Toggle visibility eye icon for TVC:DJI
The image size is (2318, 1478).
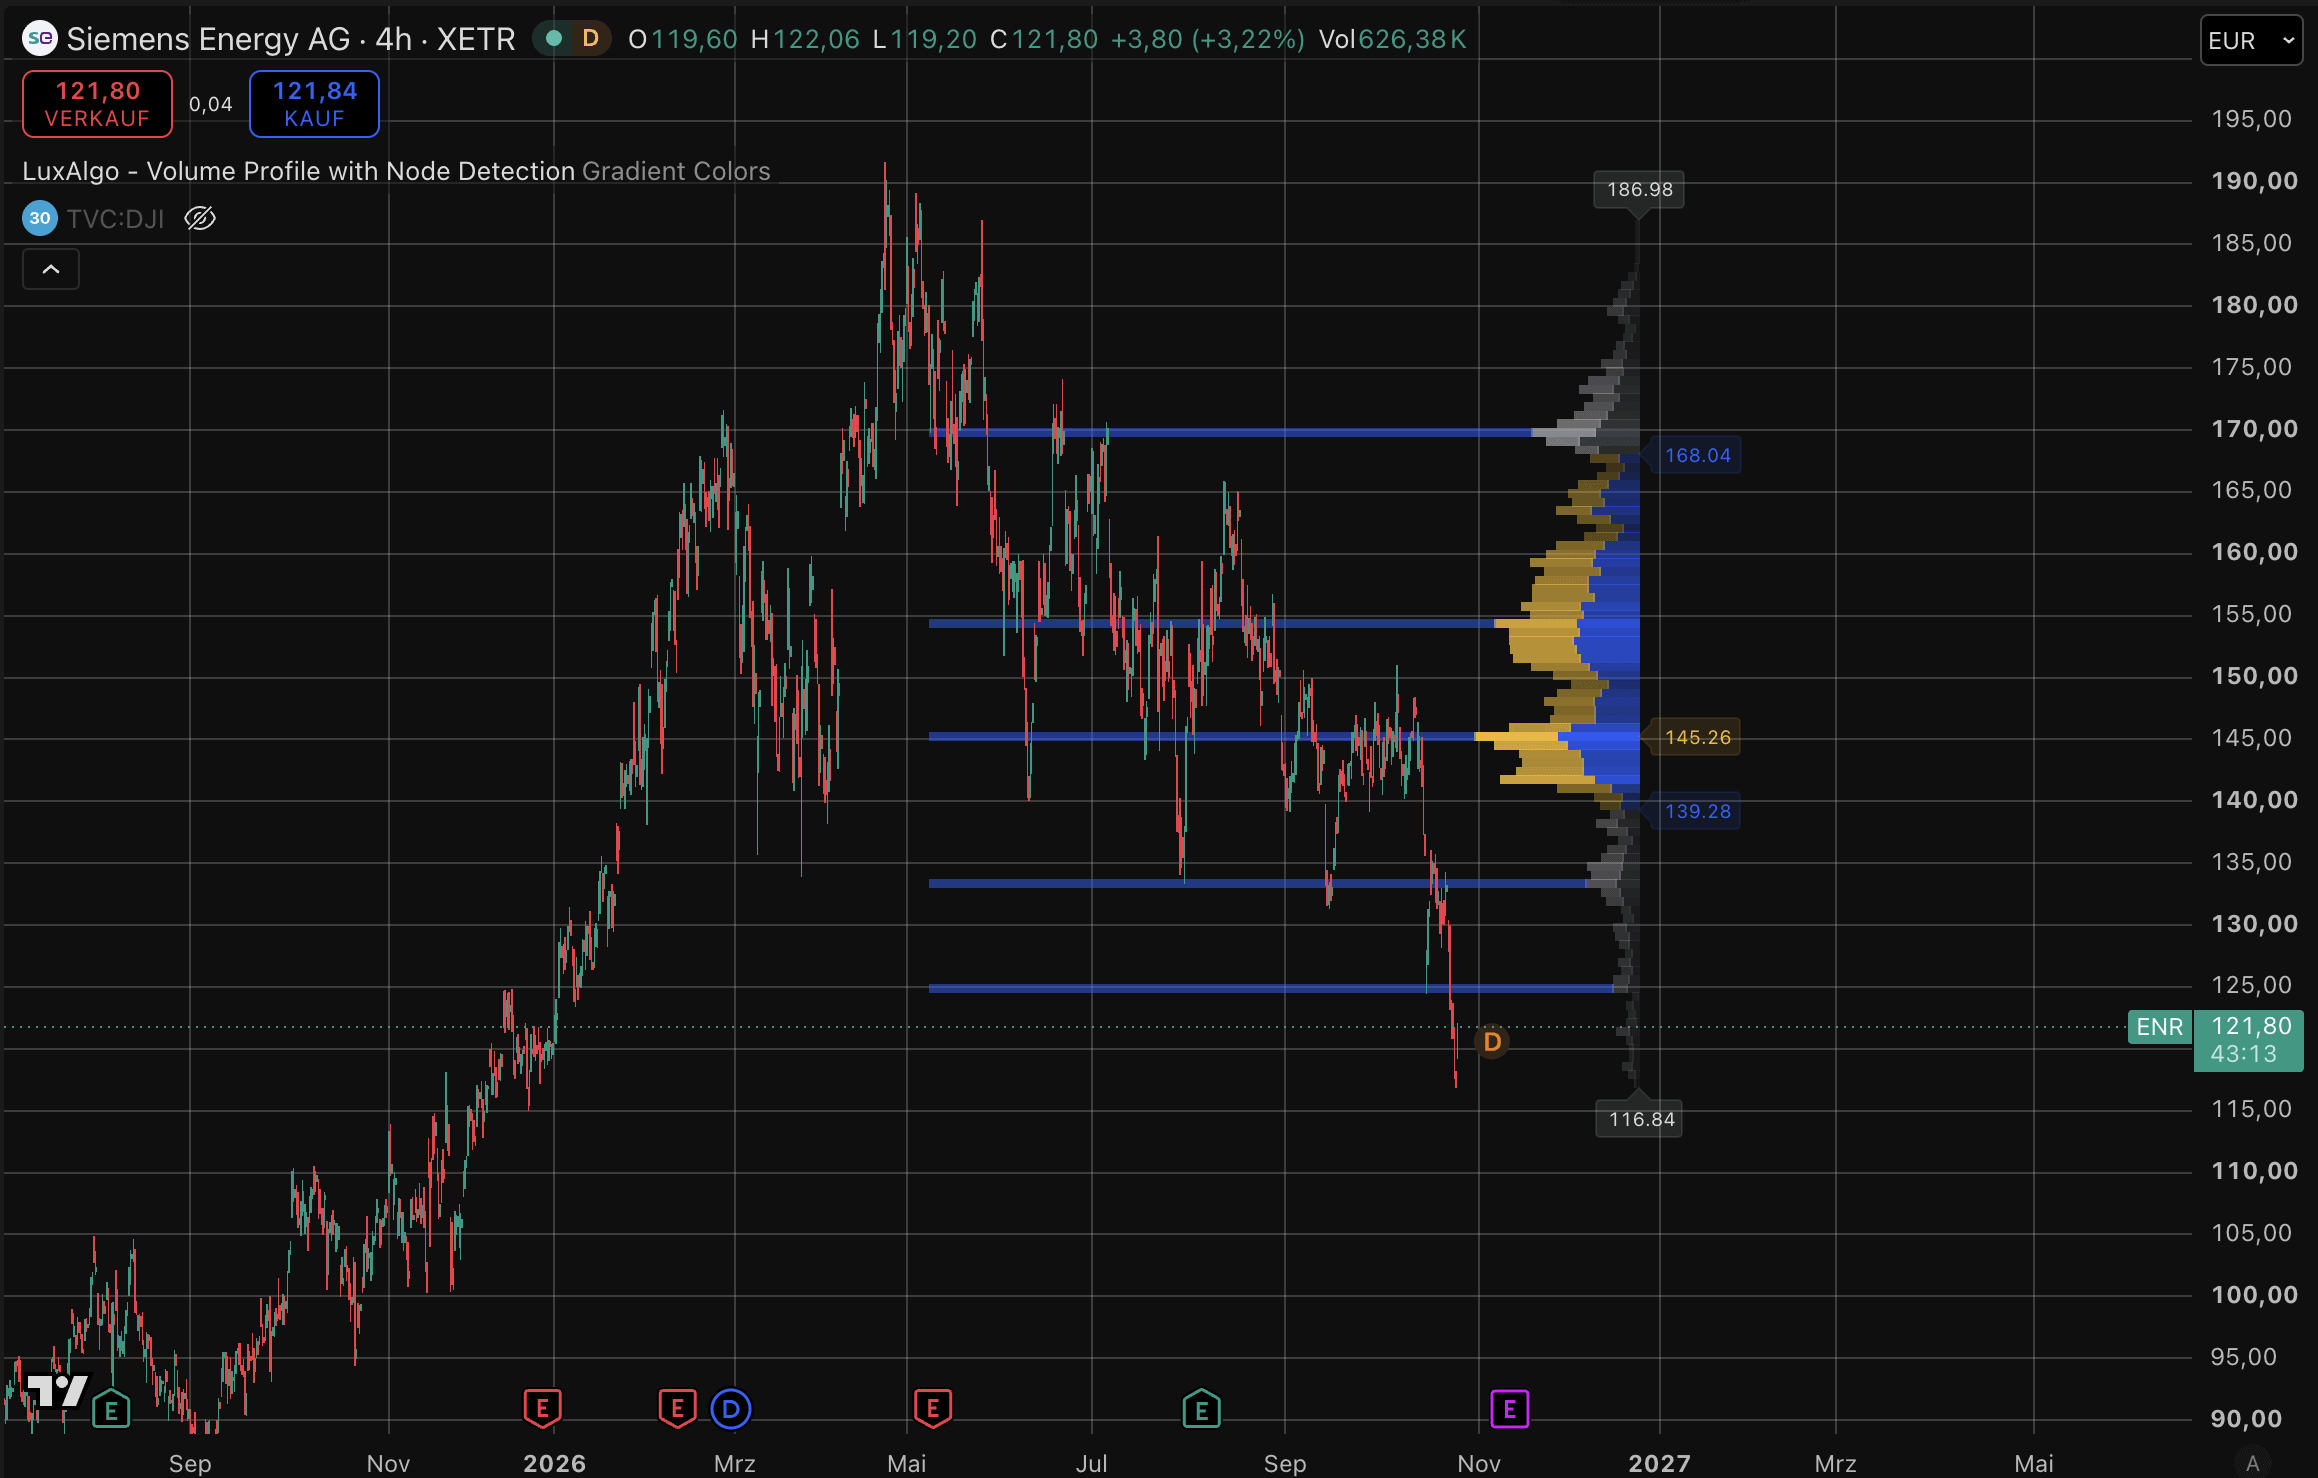200,218
